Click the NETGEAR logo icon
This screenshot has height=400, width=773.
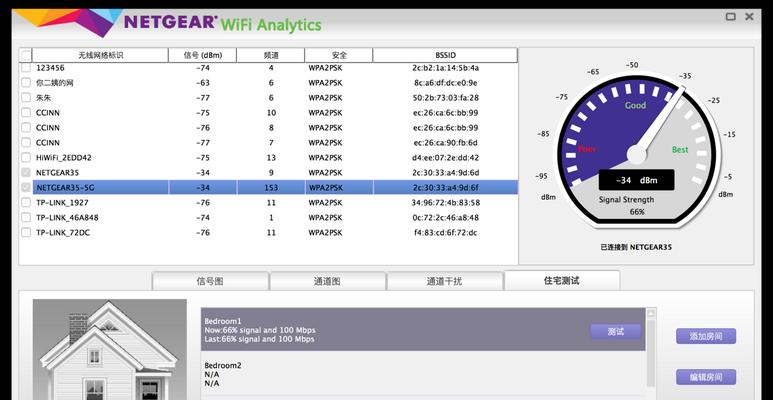pyautogui.click(x=68, y=21)
